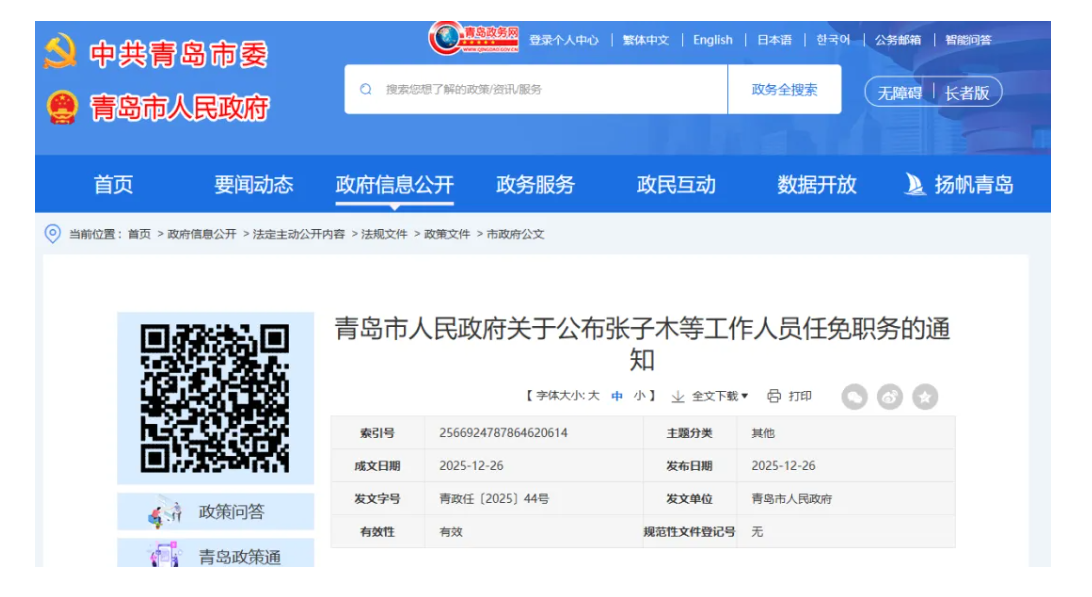1092x597 pixels.
Task: Click the printer icon to print
Action: coord(774,396)
